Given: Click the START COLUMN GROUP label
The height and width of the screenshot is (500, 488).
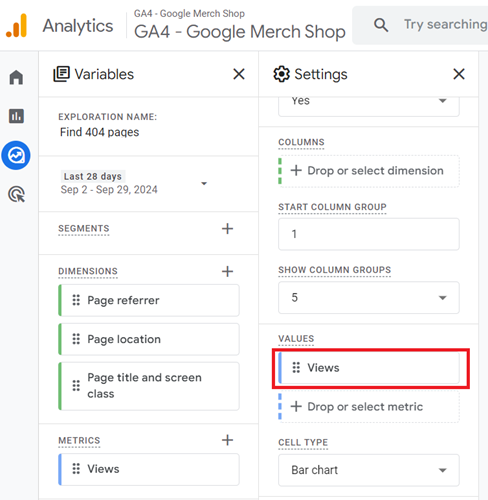Looking at the screenshot, I should [x=332, y=207].
